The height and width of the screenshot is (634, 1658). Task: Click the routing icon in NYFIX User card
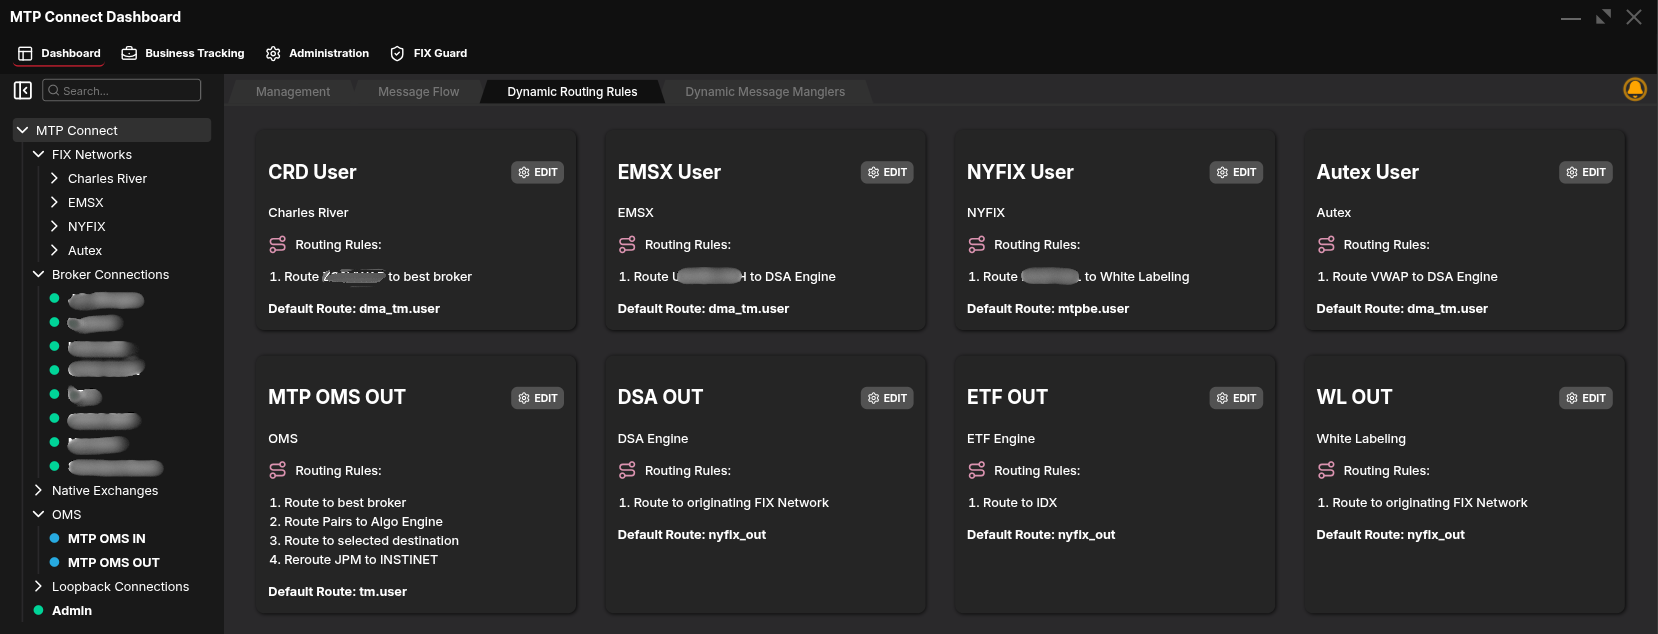[977, 244]
